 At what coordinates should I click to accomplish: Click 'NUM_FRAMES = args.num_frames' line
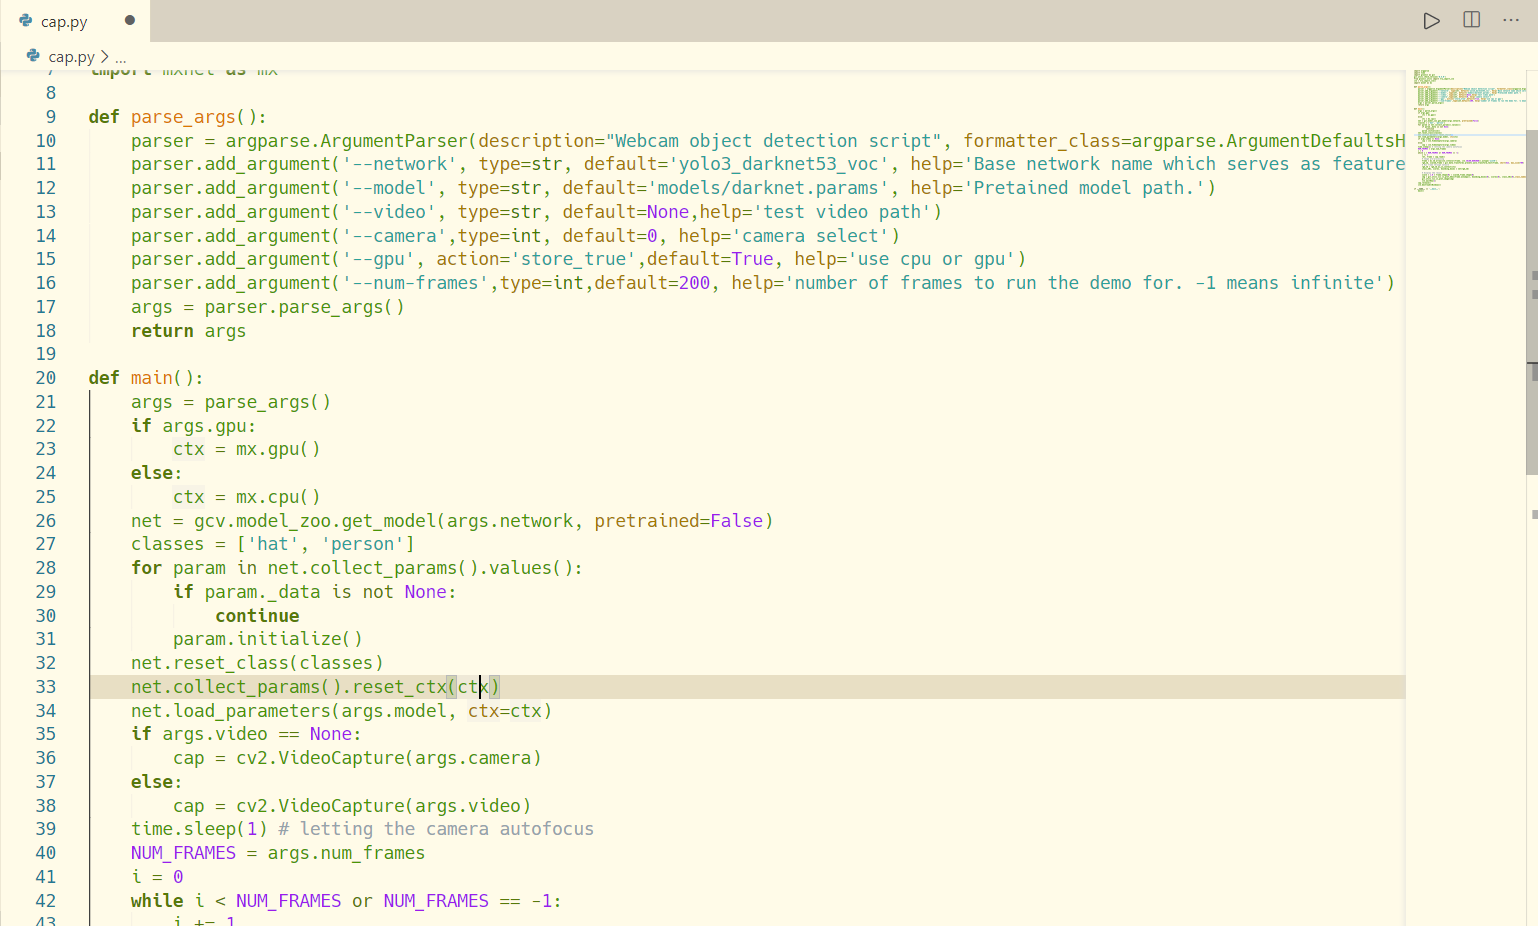click(278, 853)
